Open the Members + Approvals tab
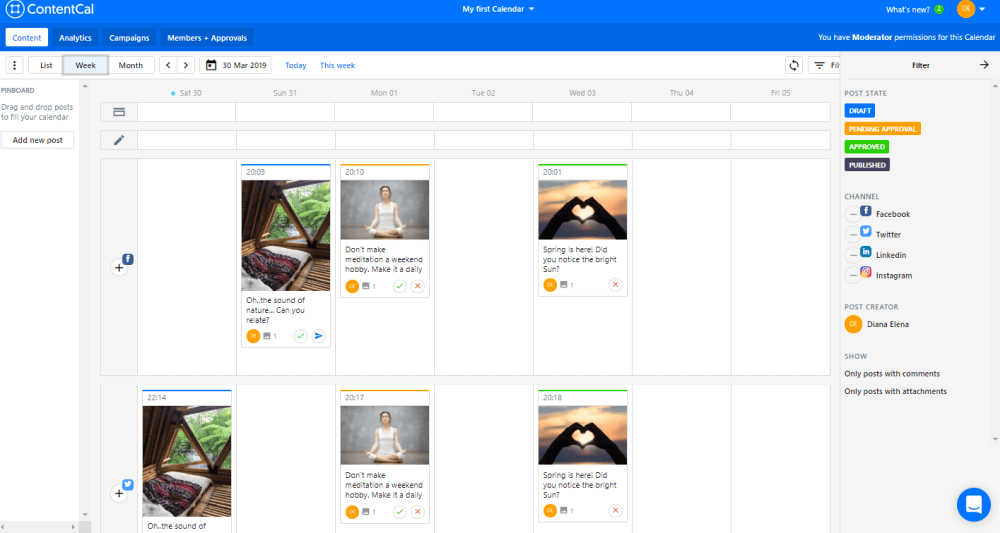Image resolution: width=1000 pixels, height=533 pixels. tap(207, 38)
